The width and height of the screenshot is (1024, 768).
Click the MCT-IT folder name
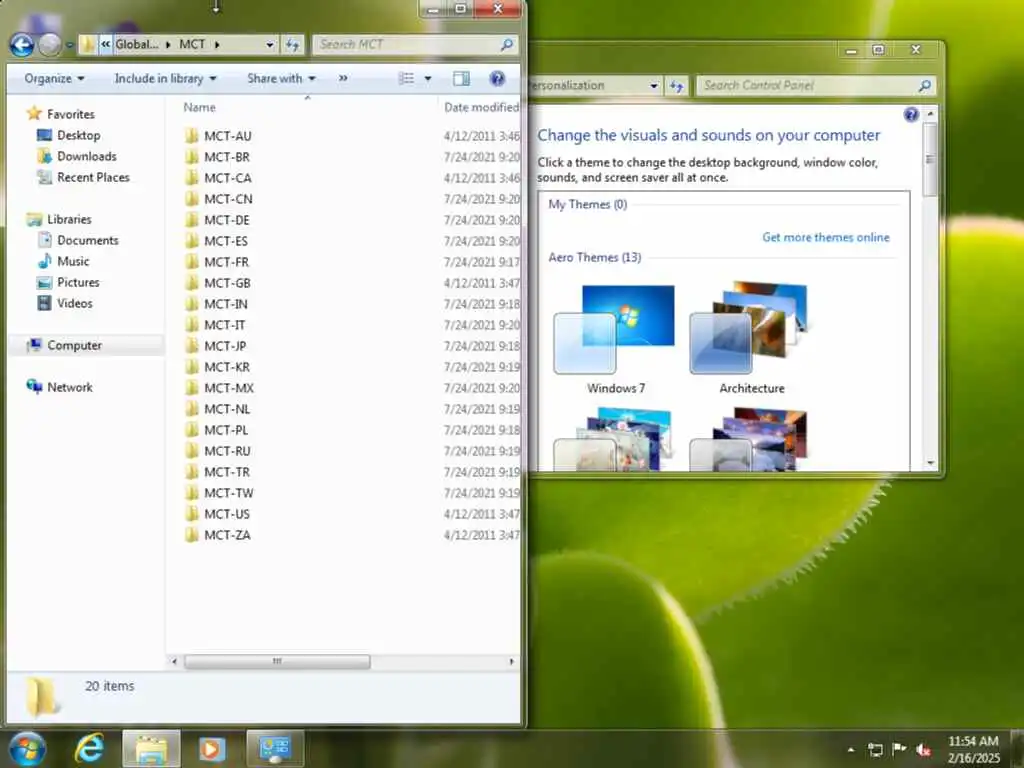click(x=225, y=325)
